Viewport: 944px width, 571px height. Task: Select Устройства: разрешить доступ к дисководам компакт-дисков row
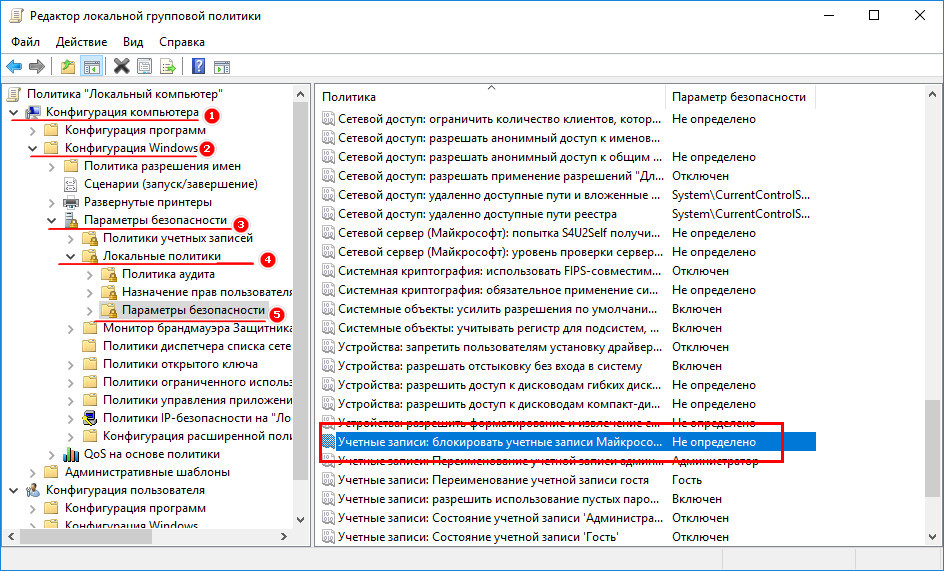pos(567,404)
